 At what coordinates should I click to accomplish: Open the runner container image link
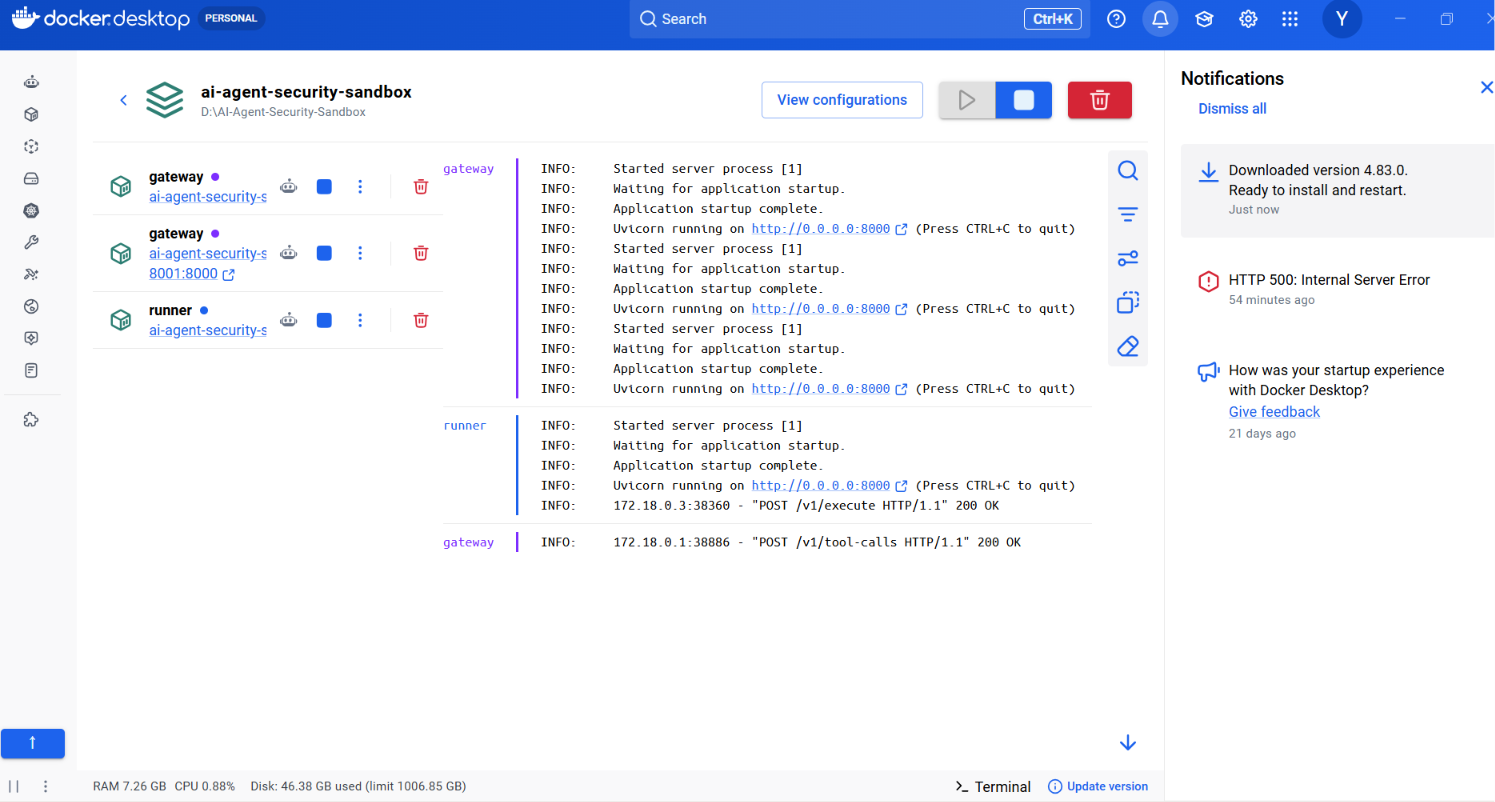(x=208, y=330)
